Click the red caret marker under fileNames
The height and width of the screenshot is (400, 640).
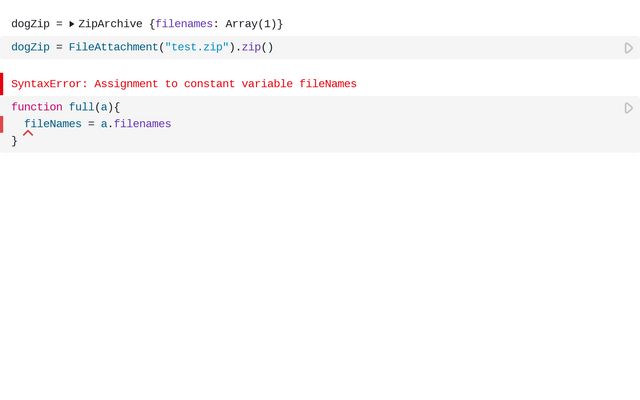pyautogui.click(x=28, y=132)
